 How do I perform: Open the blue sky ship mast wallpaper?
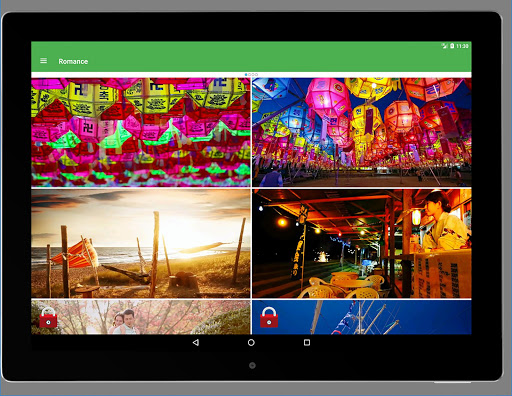(x=362, y=317)
